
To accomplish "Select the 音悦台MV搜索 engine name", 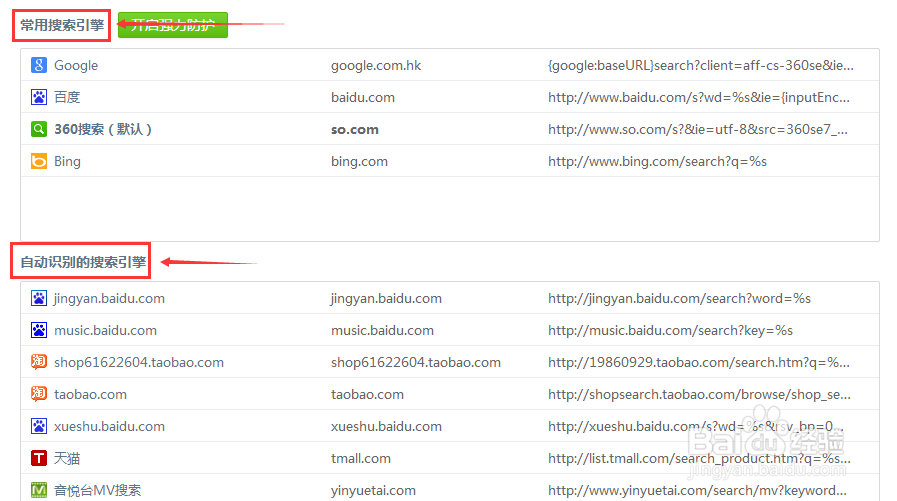I will [x=97, y=490].
